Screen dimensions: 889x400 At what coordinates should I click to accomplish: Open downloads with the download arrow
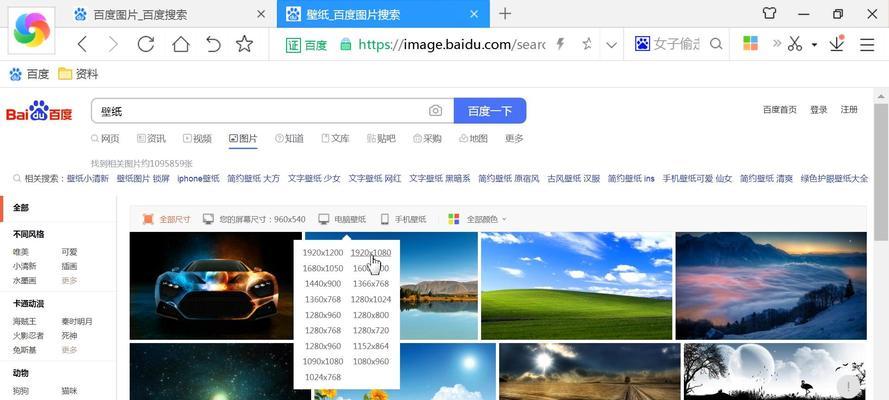[x=837, y=44]
